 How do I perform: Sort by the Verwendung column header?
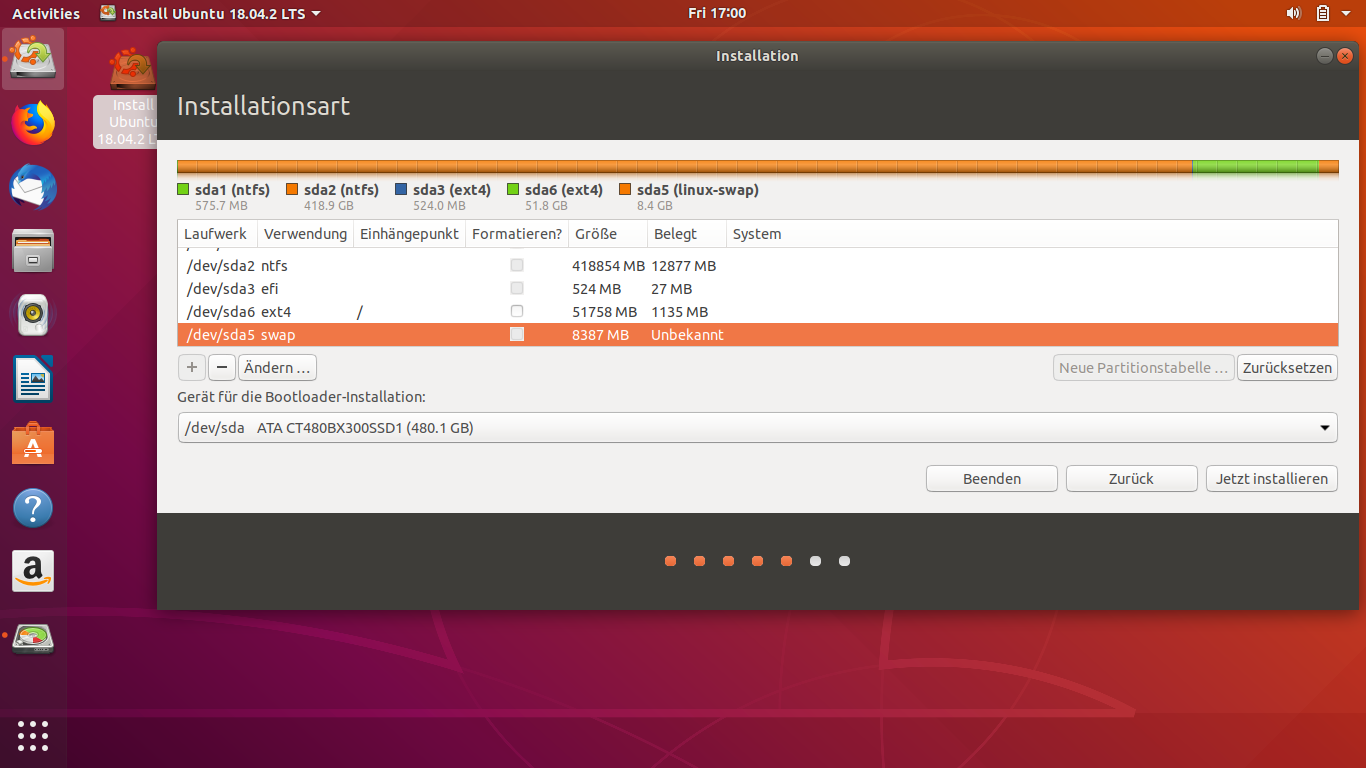pyautogui.click(x=305, y=234)
